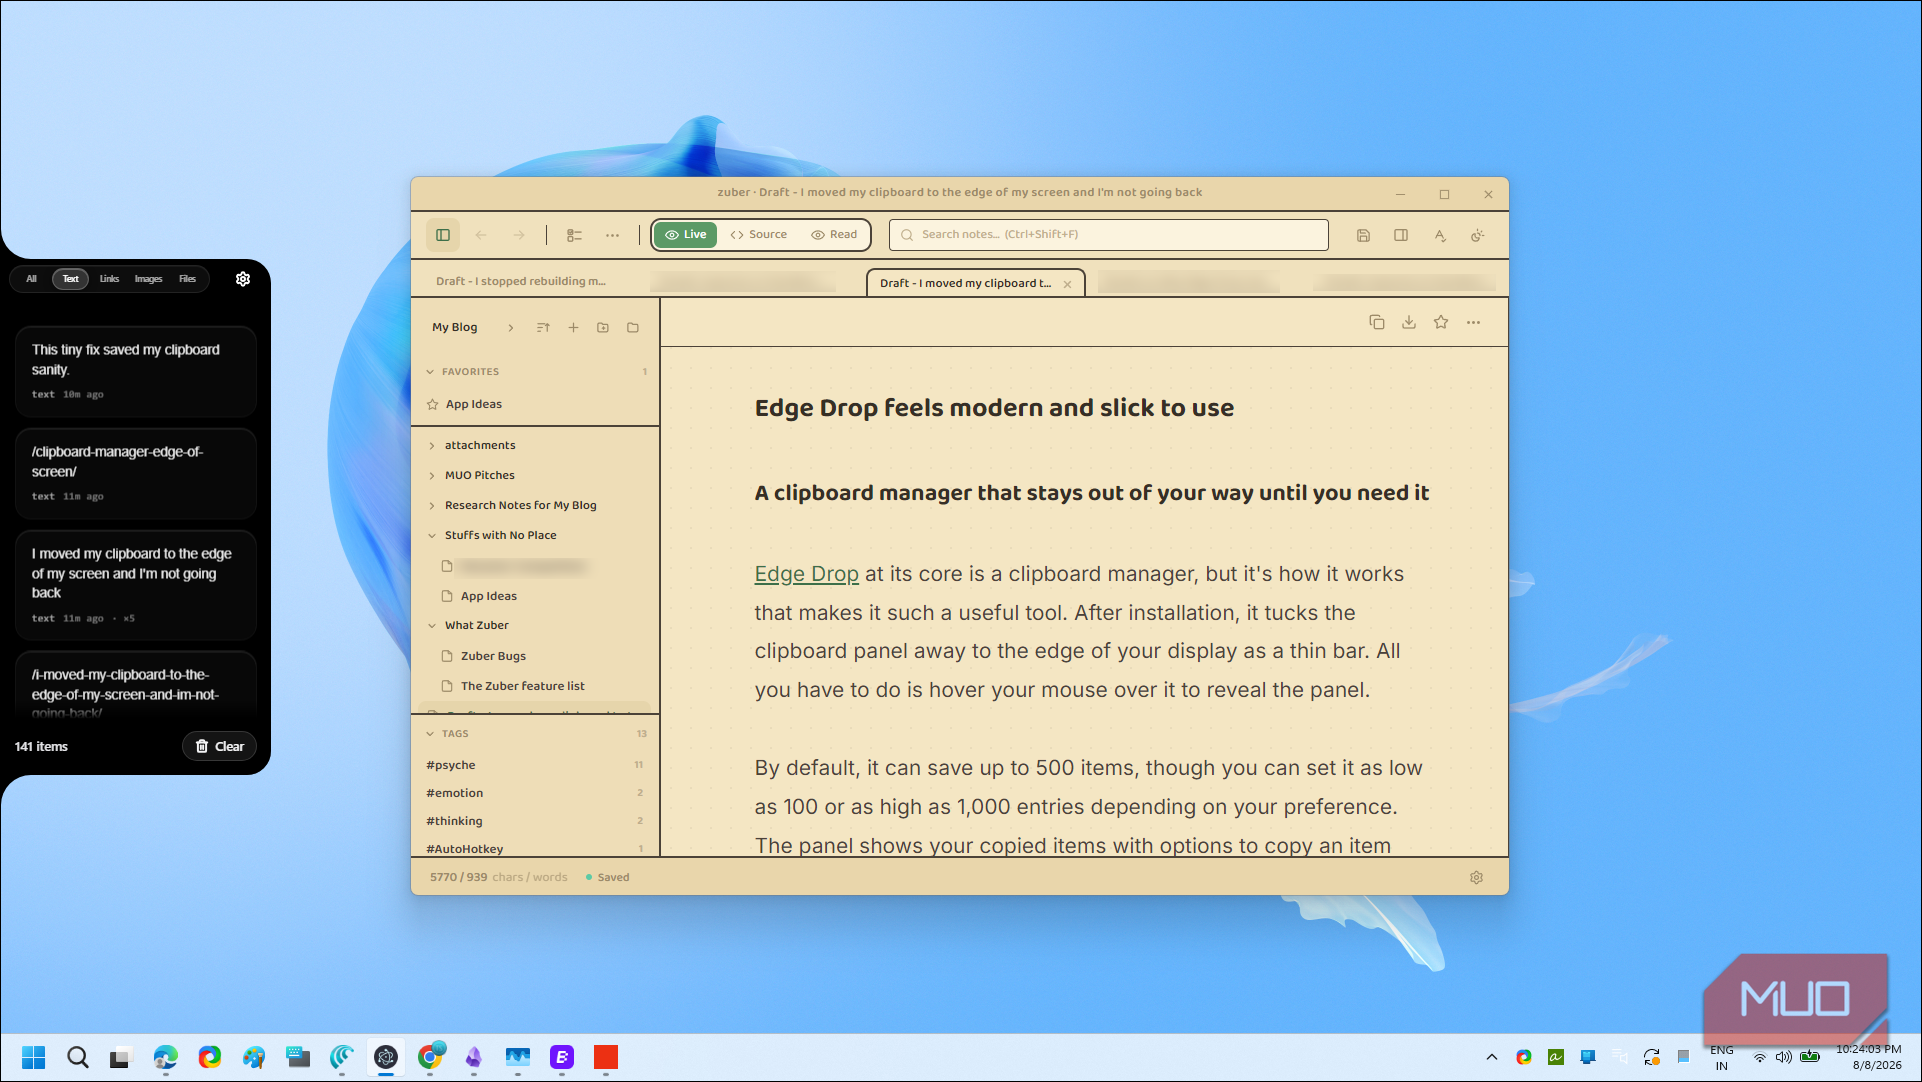Select the 'Draft - I moved my clipboard' tab
The image size is (1922, 1082).
(x=965, y=283)
